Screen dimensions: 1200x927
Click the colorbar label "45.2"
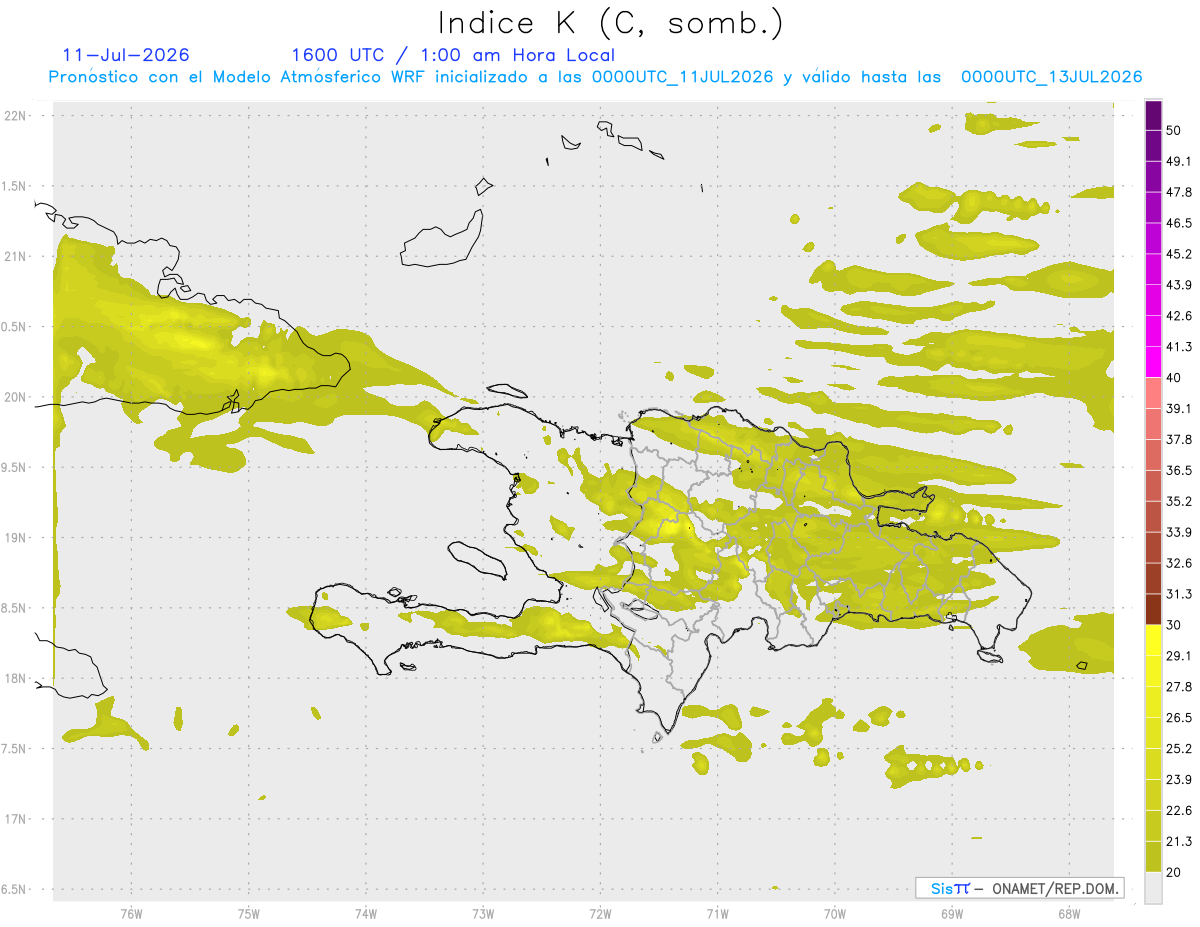click(1179, 255)
